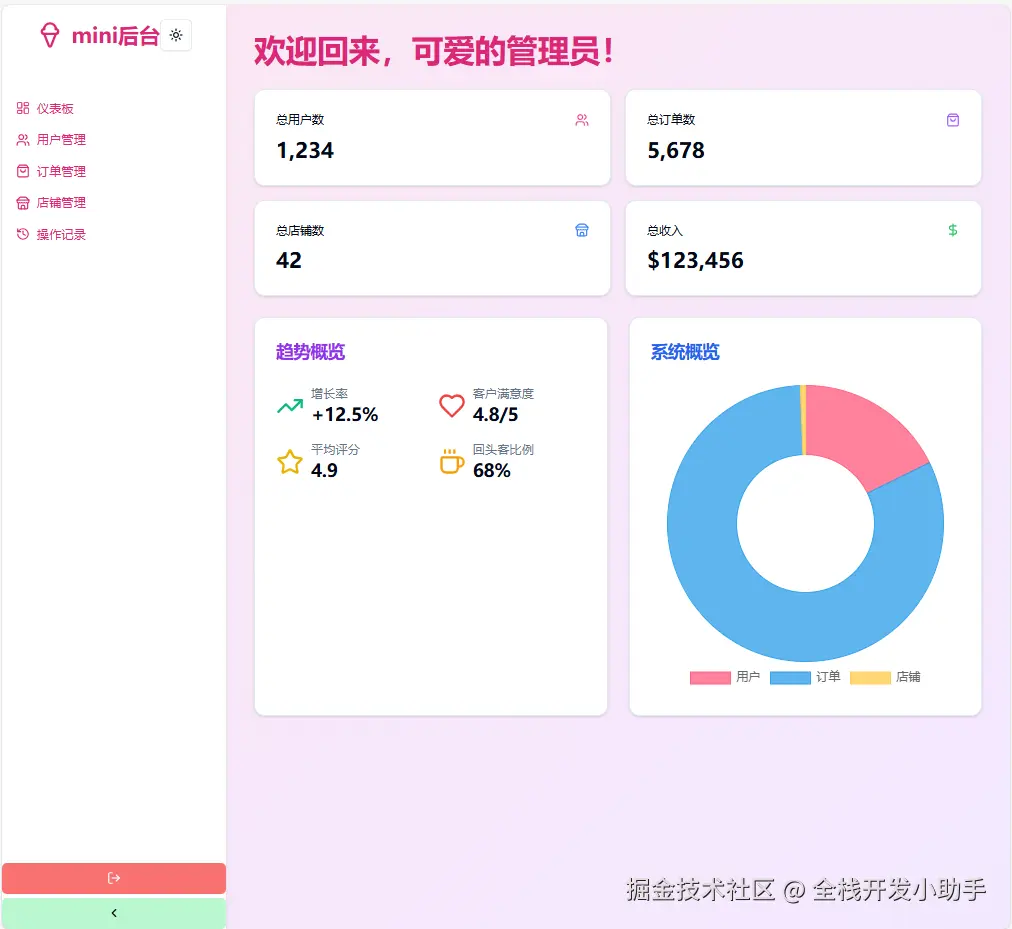Click the users icon on 总用户数 card
The image size is (1012, 929).
point(583,119)
